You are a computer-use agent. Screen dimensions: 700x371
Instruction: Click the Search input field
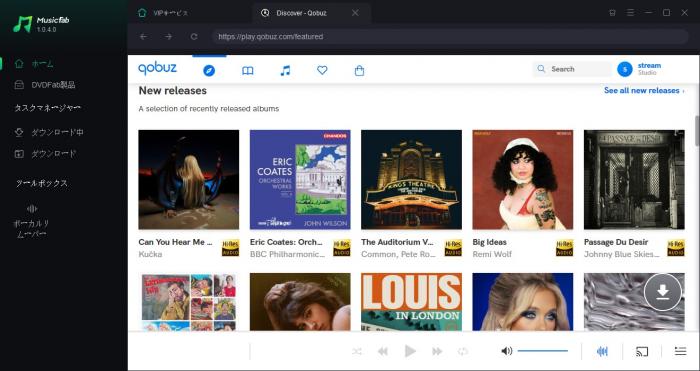click(x=572, y=69)
